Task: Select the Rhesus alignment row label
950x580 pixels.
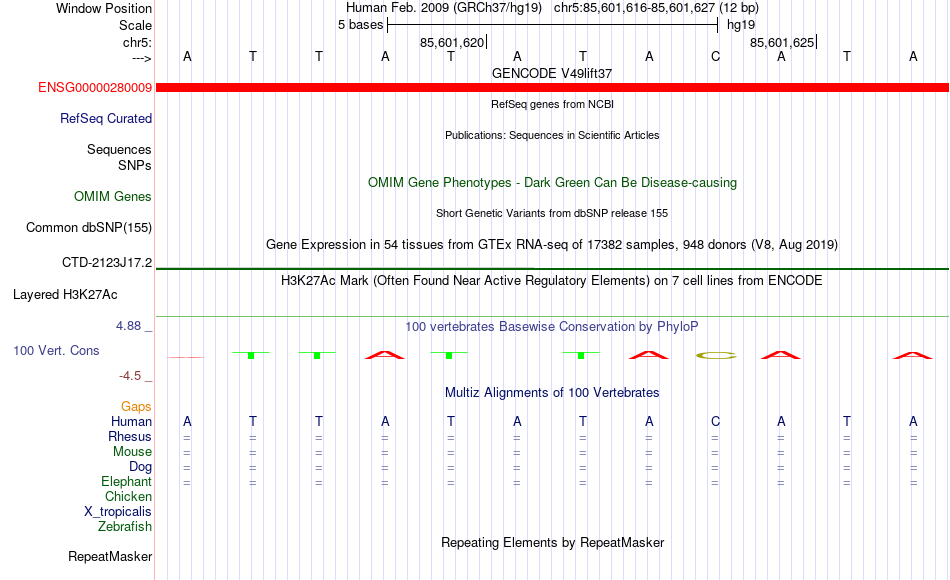Action: (130, 436)
